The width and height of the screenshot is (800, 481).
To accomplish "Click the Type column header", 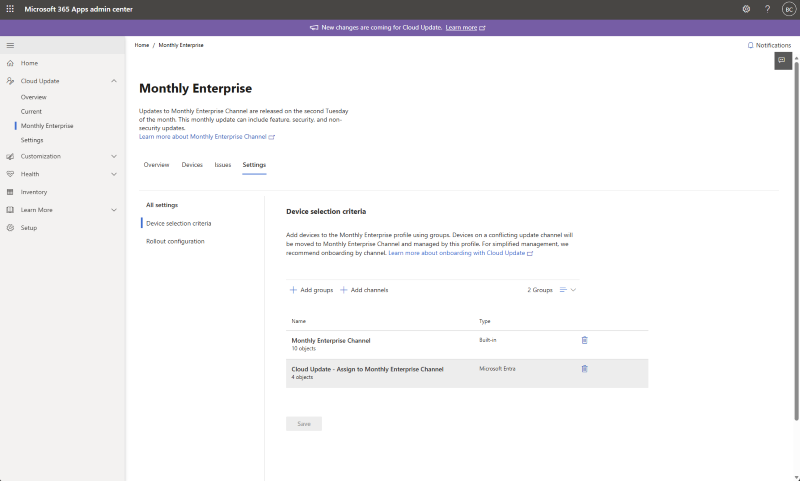I will tap(485, 321).
